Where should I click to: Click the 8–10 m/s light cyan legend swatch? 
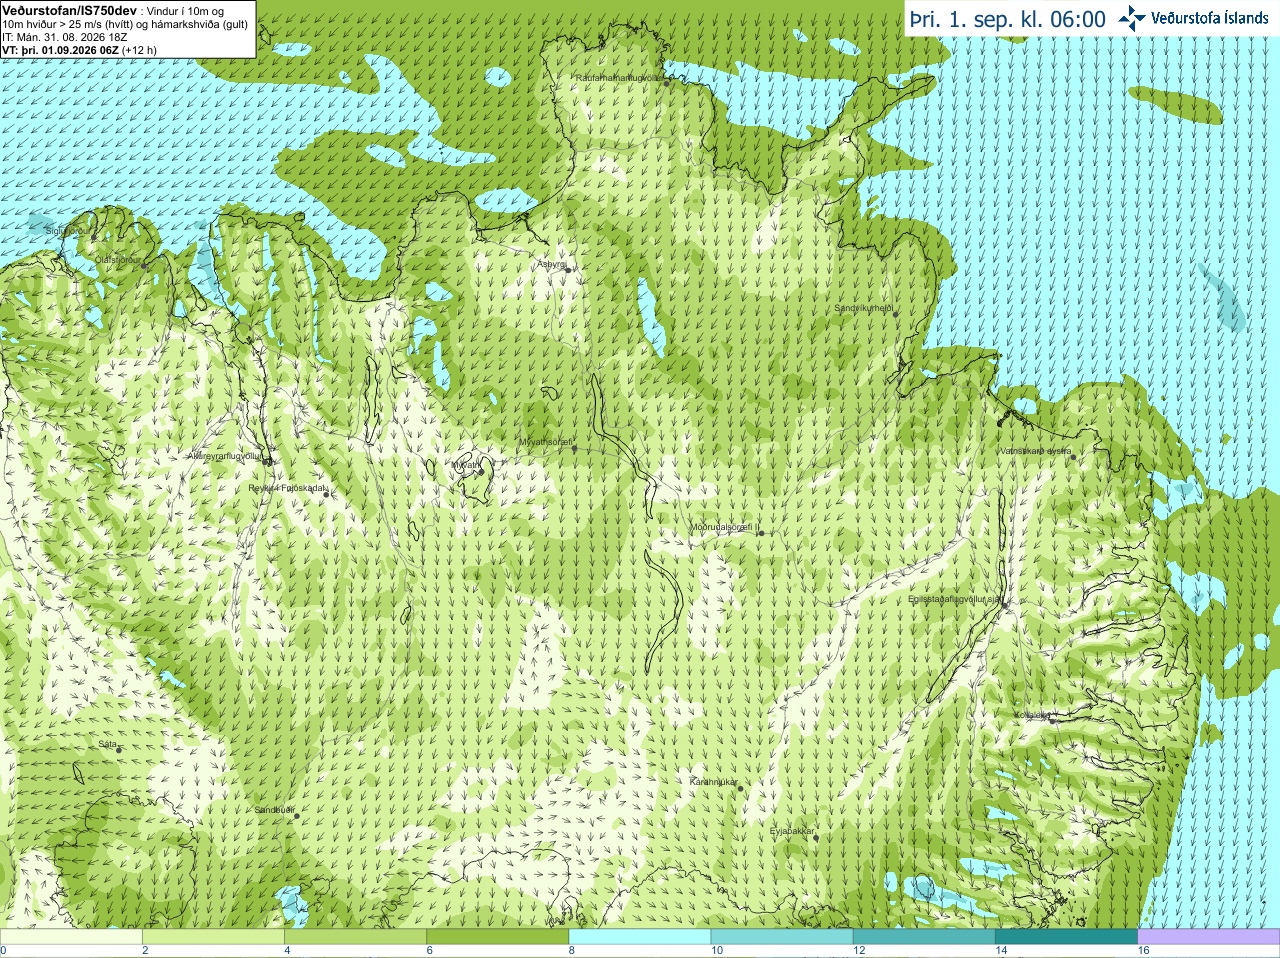[640, 937]
